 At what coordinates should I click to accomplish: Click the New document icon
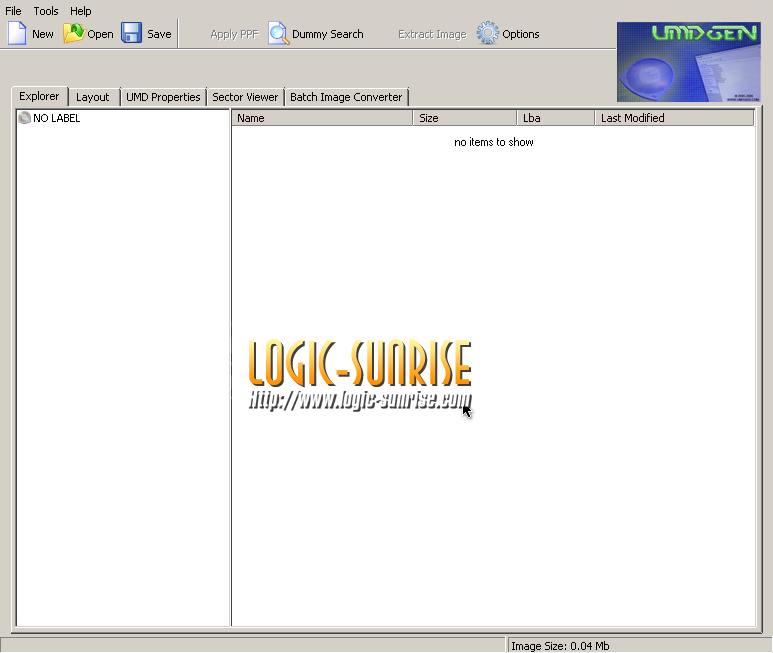click(17, 34)
